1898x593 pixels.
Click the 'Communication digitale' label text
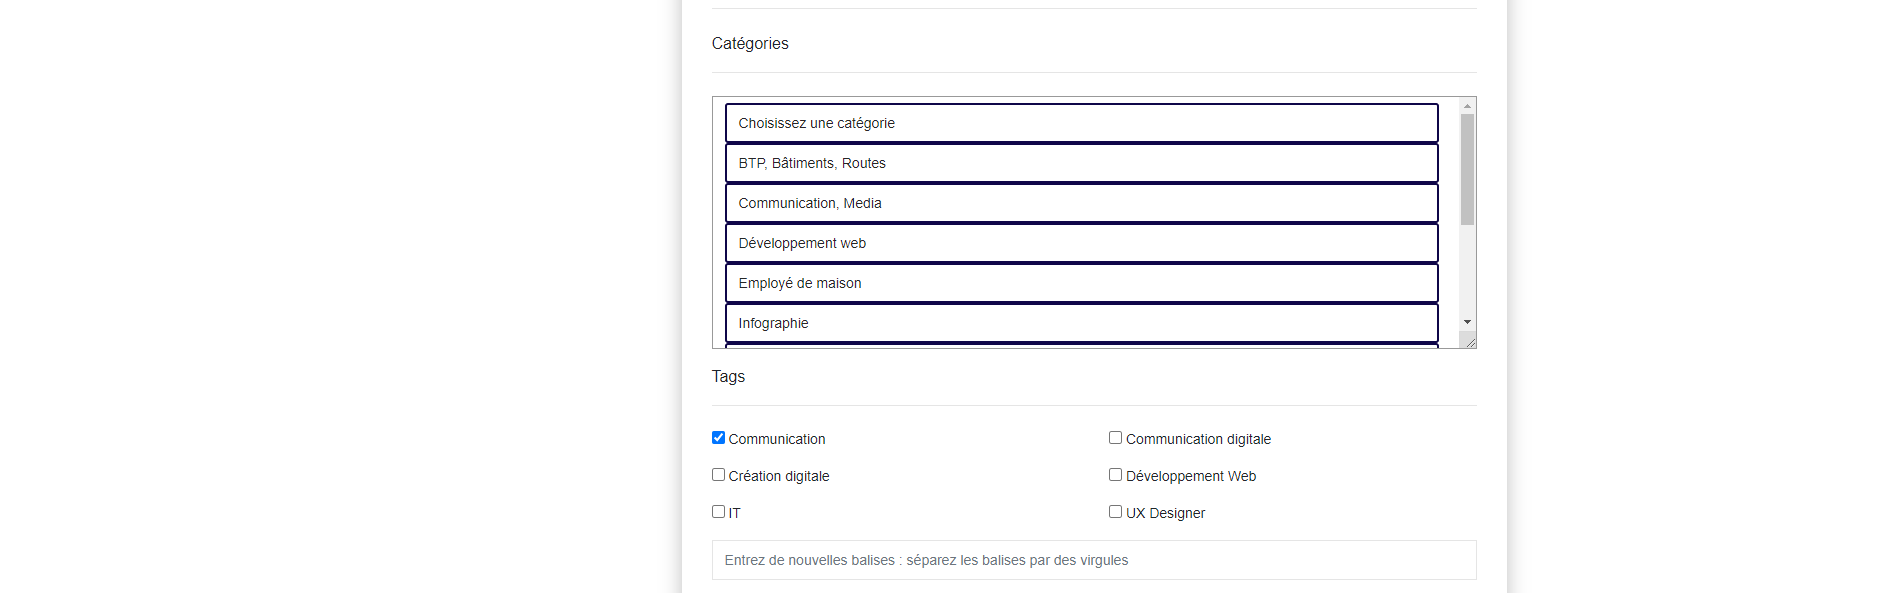(1198, 439)
